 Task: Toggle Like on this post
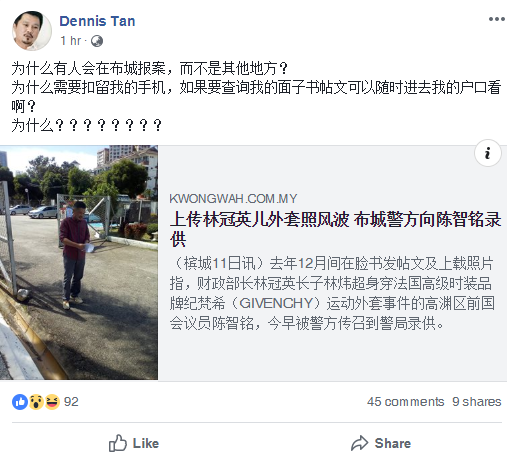pyautogui.click(x=134, y=443)
